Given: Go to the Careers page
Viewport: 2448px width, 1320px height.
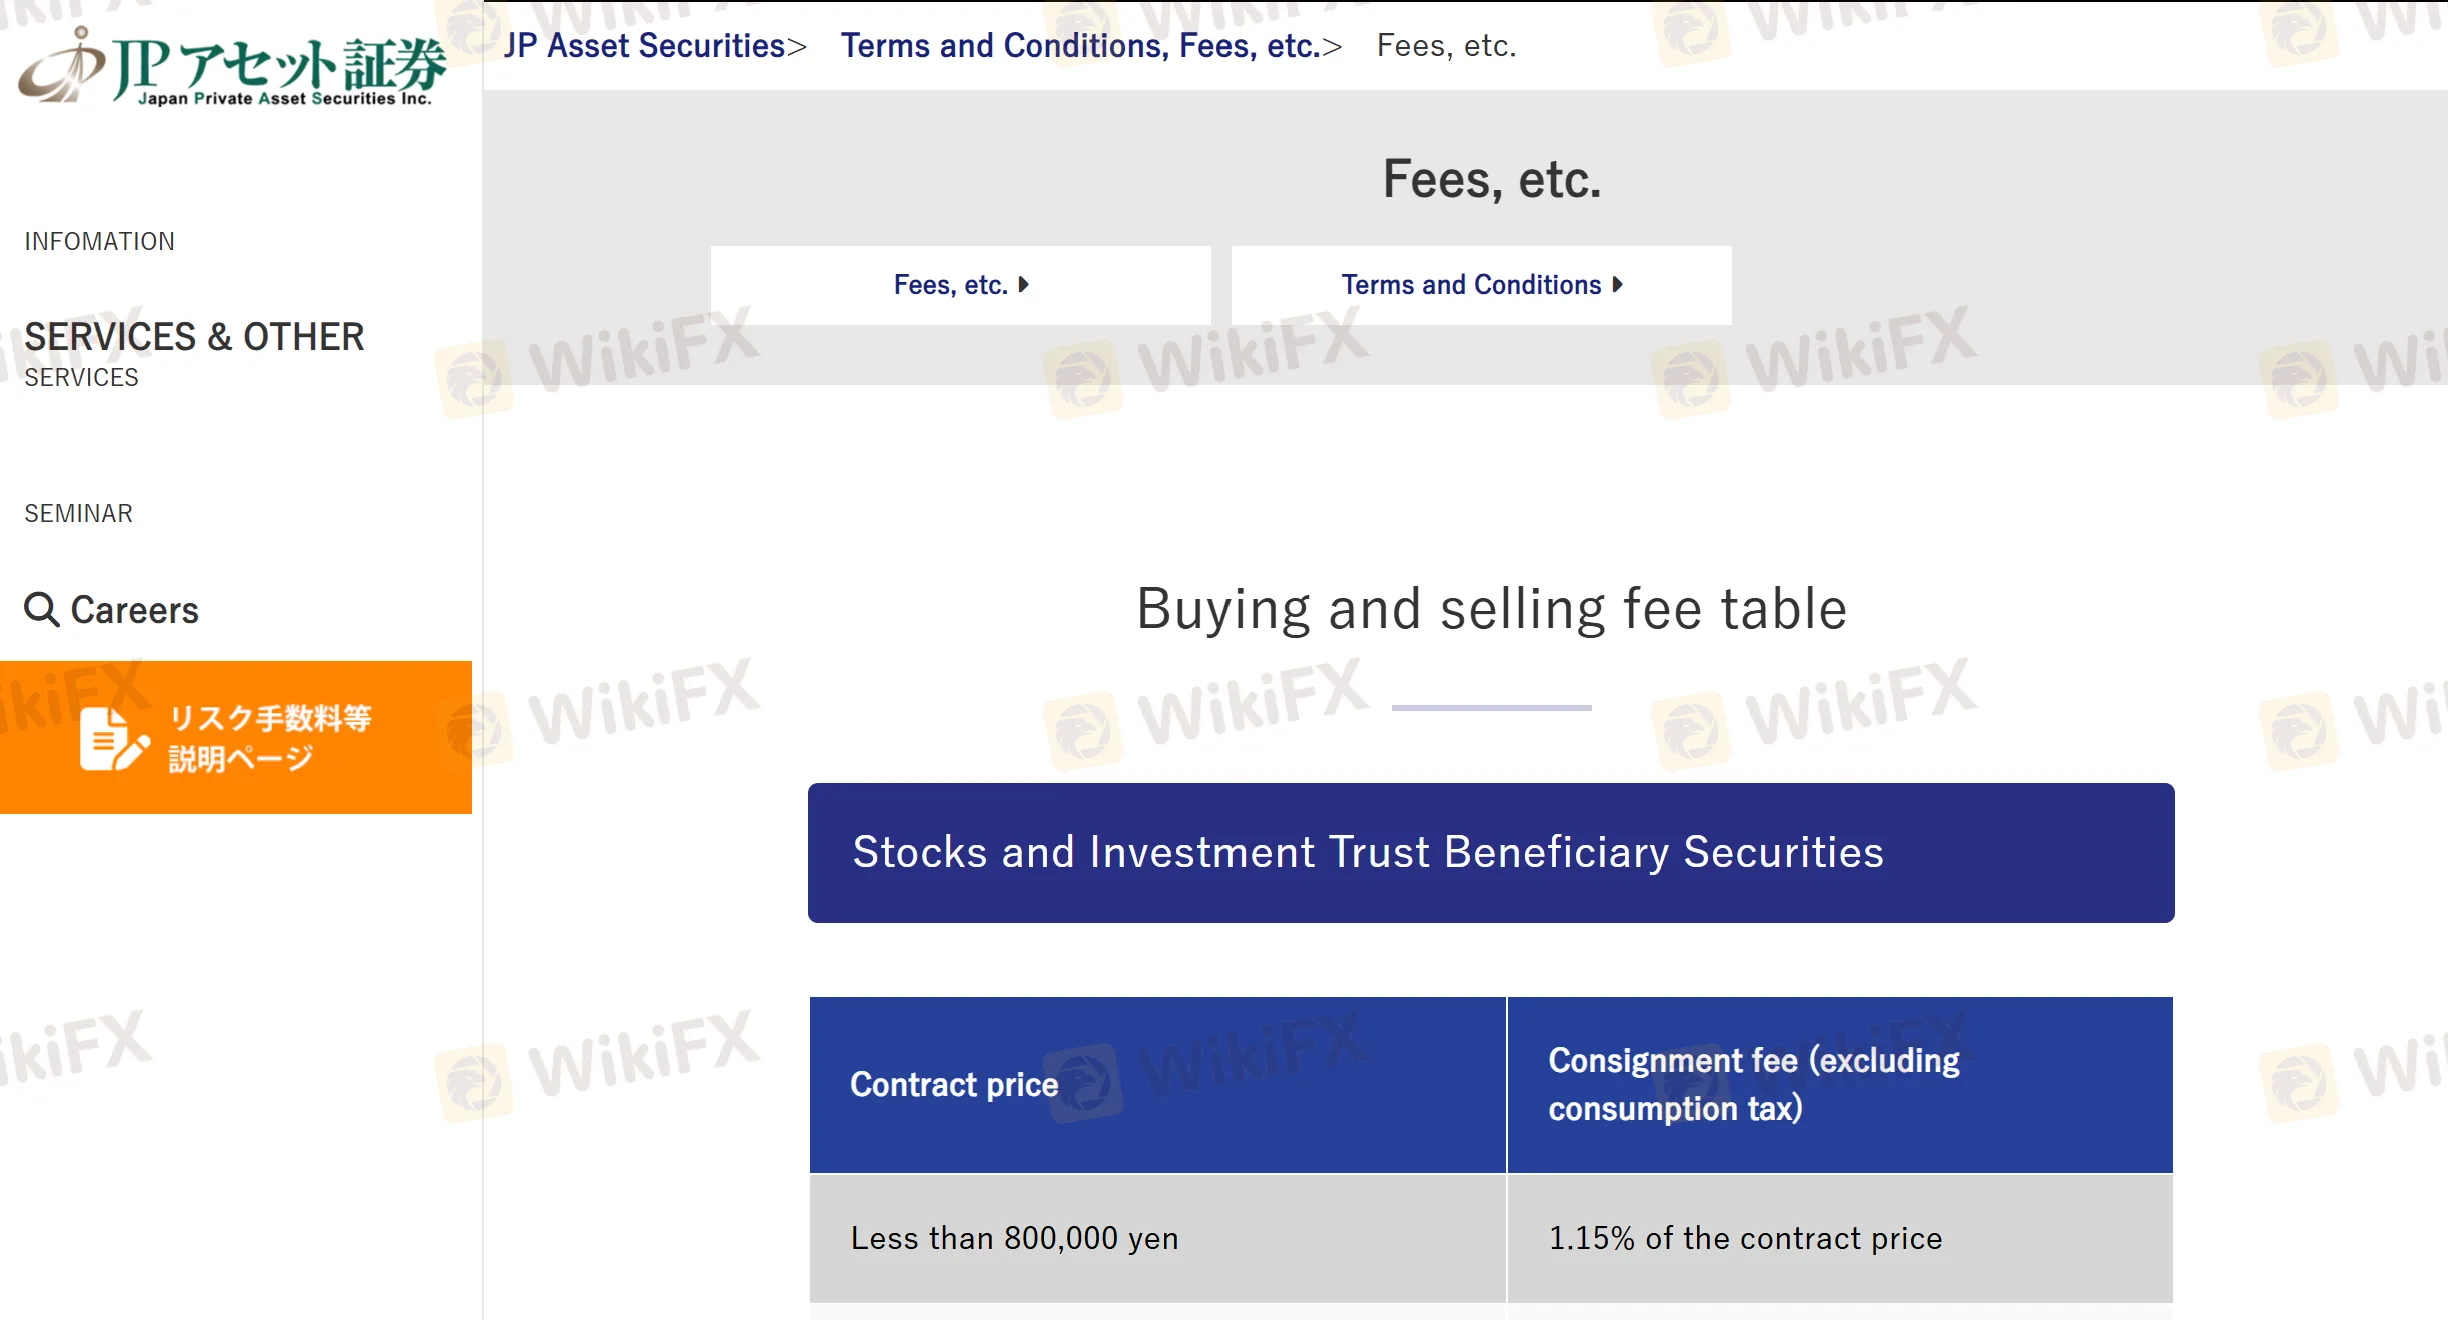Looking at the screenshot, I should pyautogui.click(x=134, y=610).
